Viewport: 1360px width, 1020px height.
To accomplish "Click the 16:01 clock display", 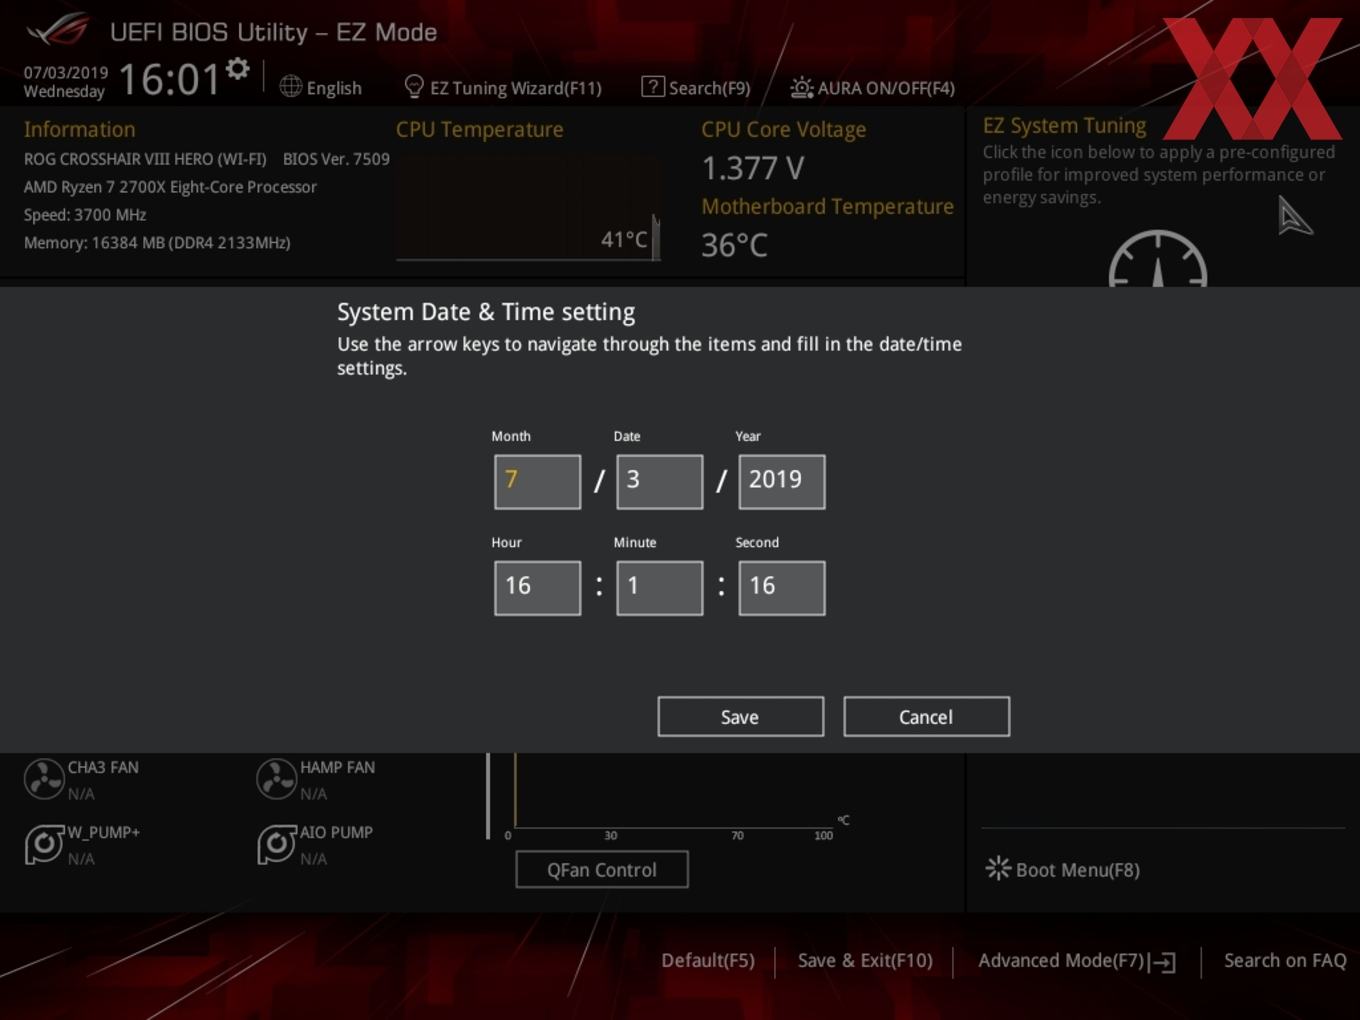I will coord(170,79).
